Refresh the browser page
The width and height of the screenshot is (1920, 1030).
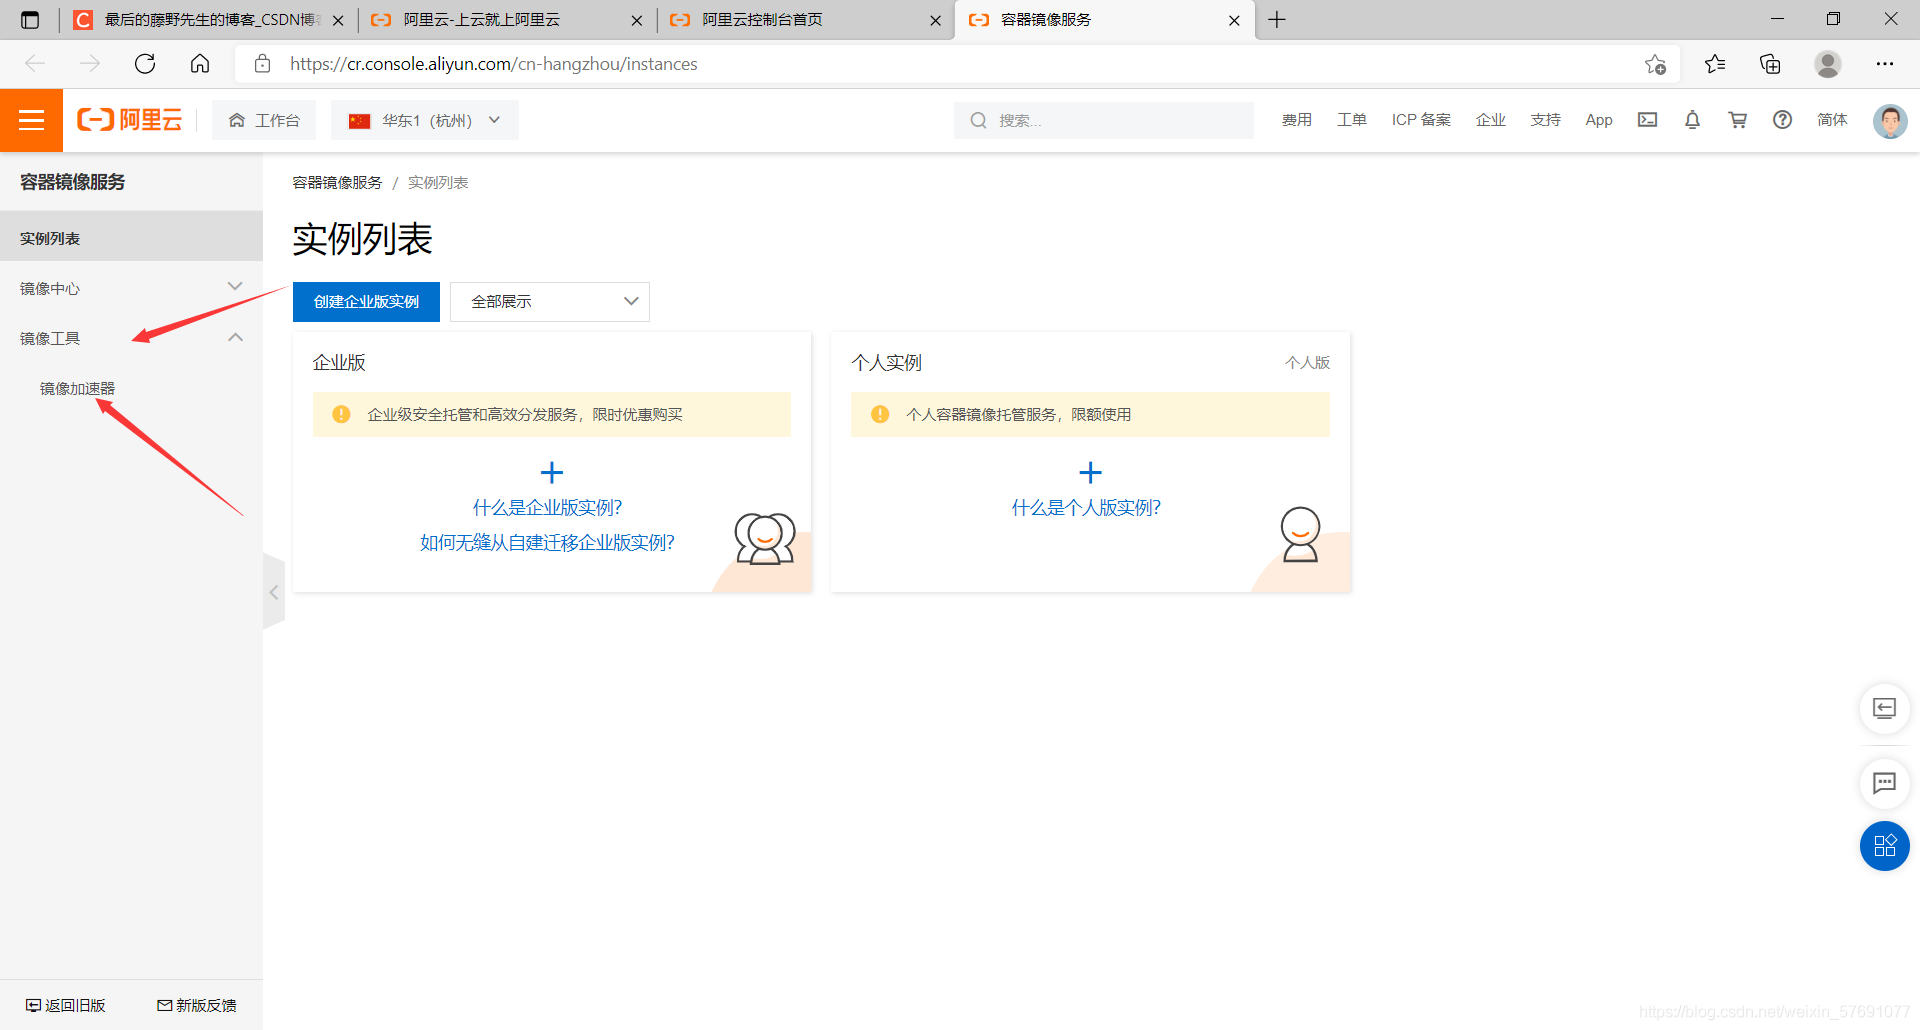[145, 64]
